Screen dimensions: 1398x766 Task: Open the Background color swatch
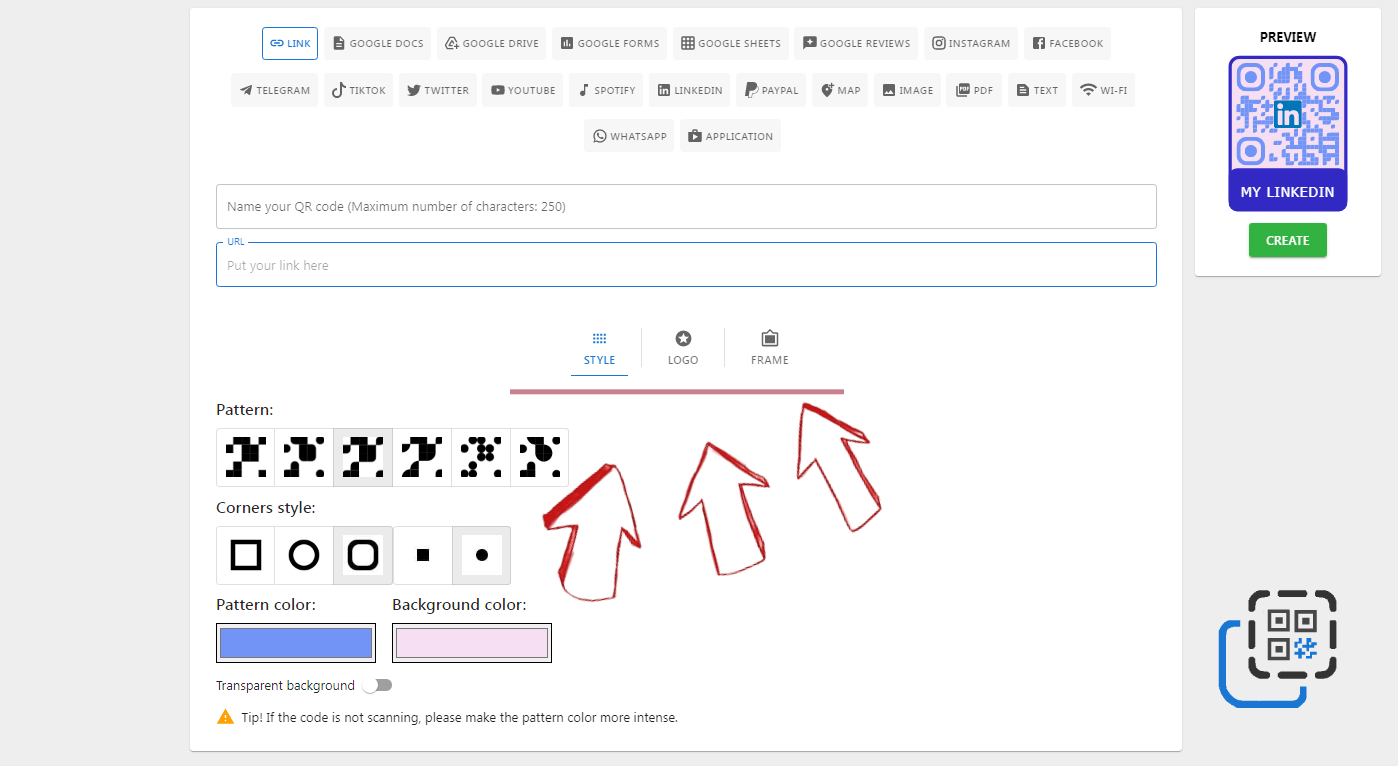(x=472, y=643)
